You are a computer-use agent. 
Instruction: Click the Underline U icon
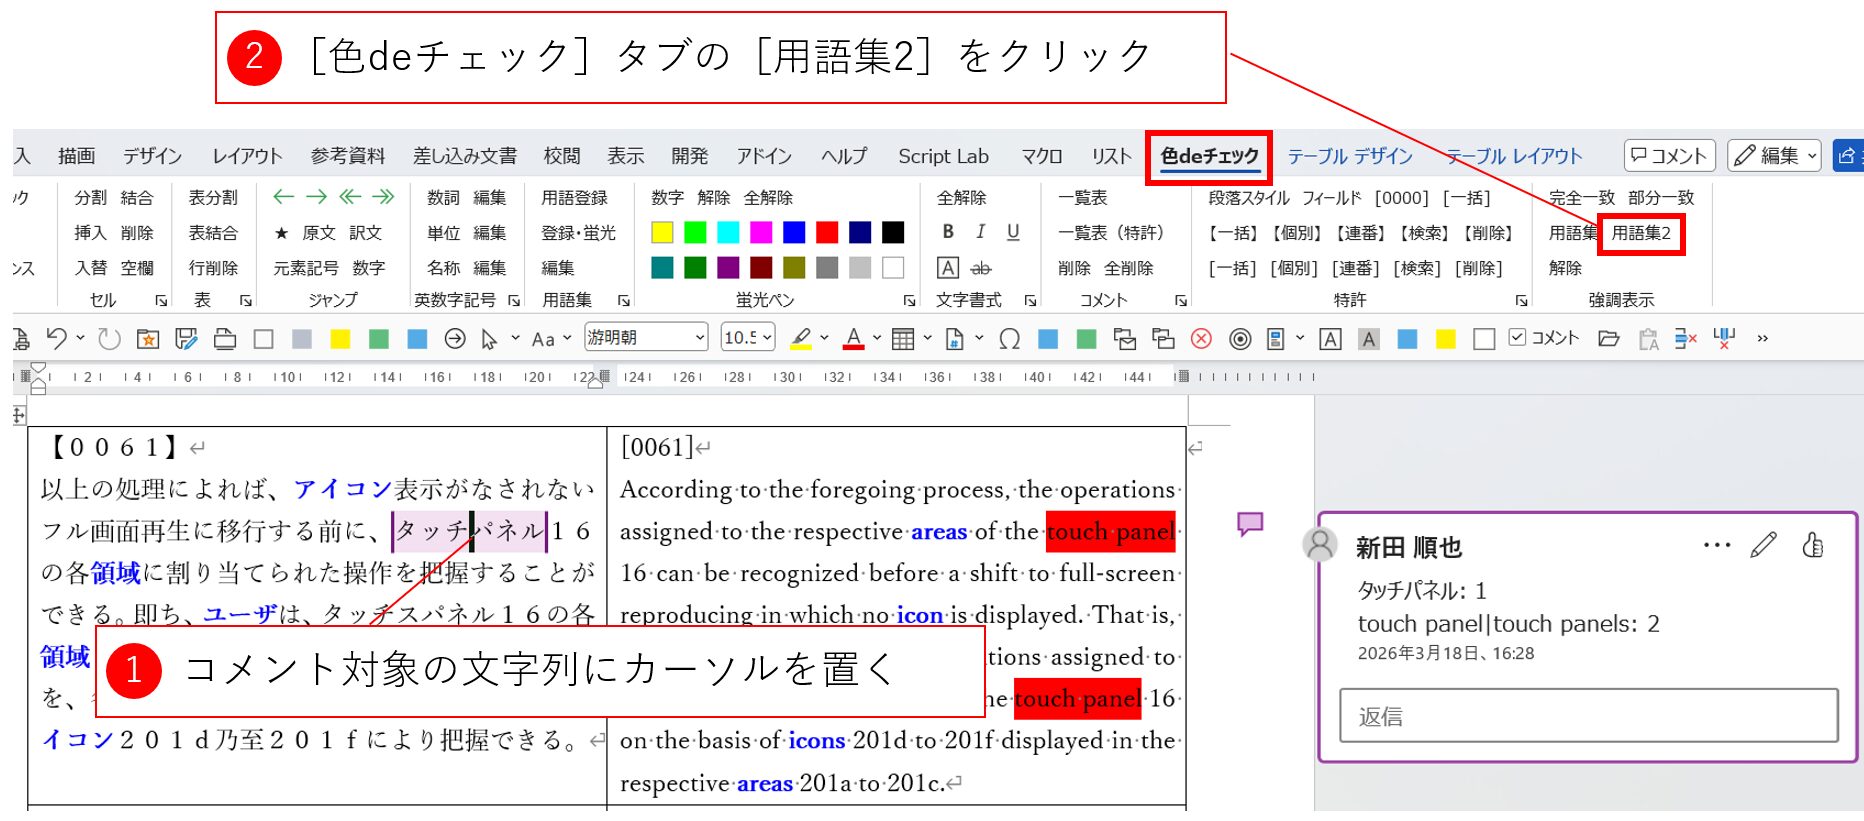pyautogui.click(x=1013, y=232)
